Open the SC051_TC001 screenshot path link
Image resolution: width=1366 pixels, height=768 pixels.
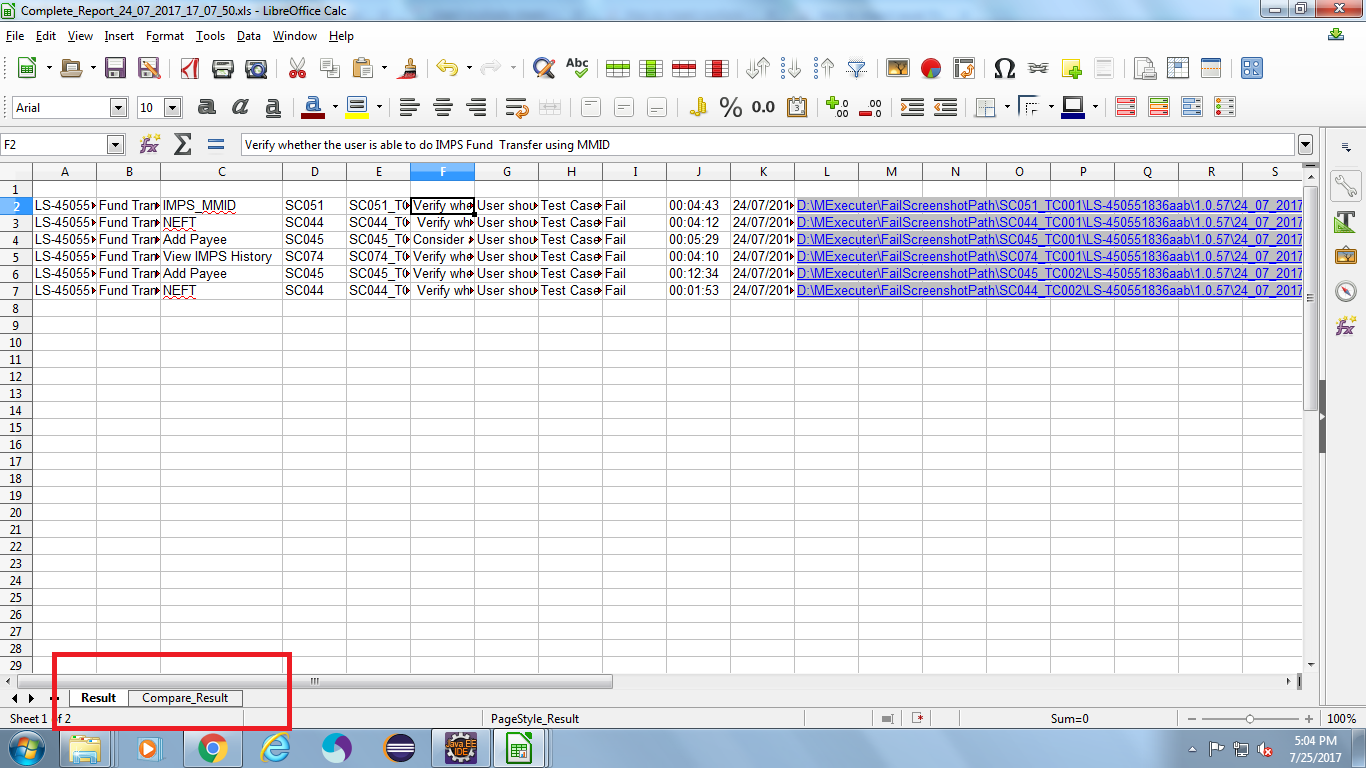point(1049,206)
